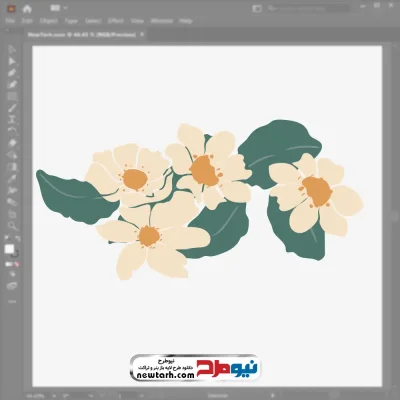Toggle default fill and stroke

[x=7, y=238]
